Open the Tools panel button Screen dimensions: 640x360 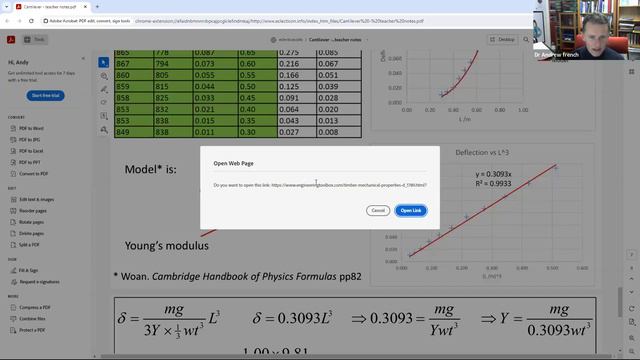point(35,40)
